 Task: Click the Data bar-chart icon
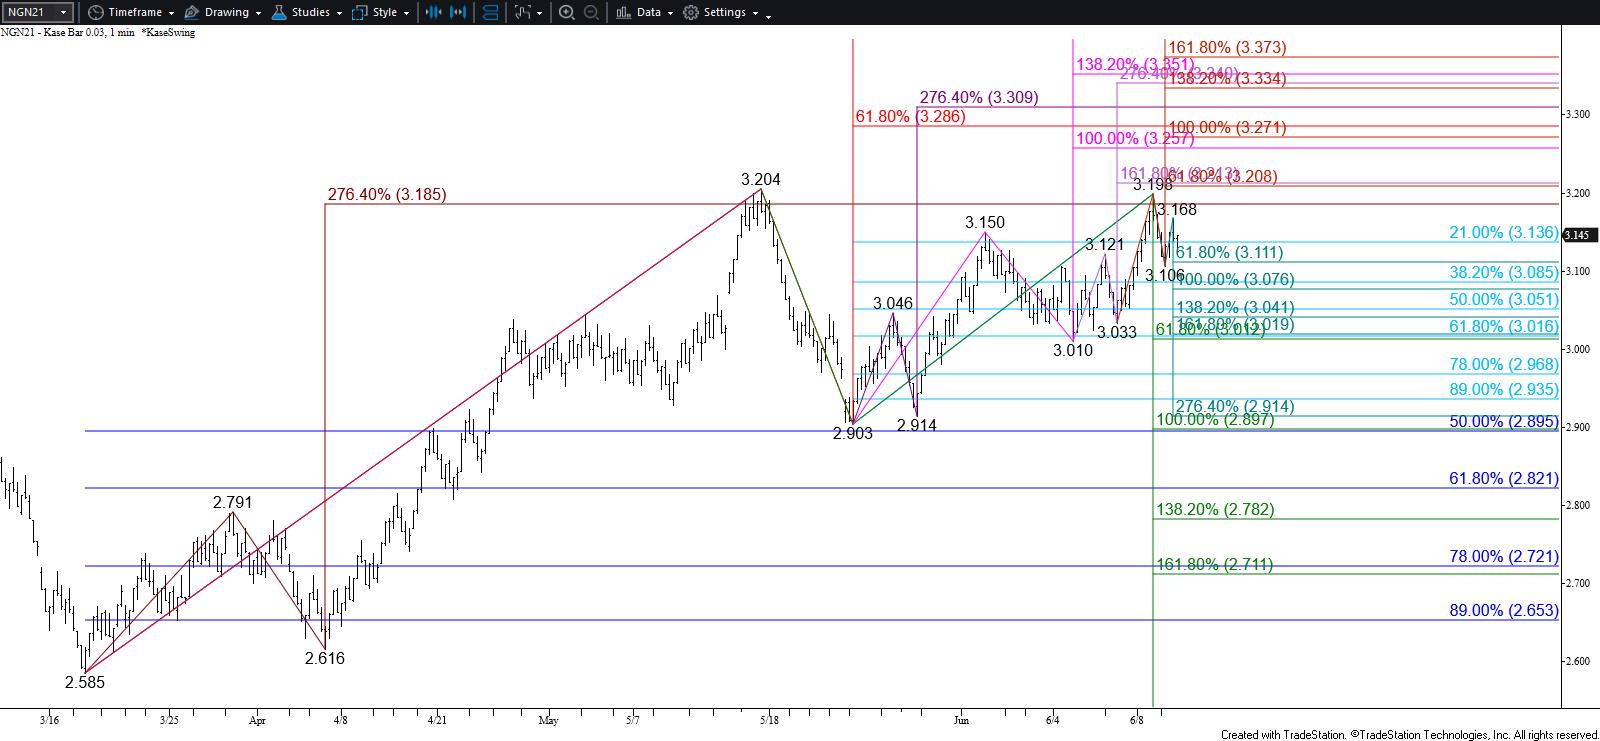coord(623,12)
